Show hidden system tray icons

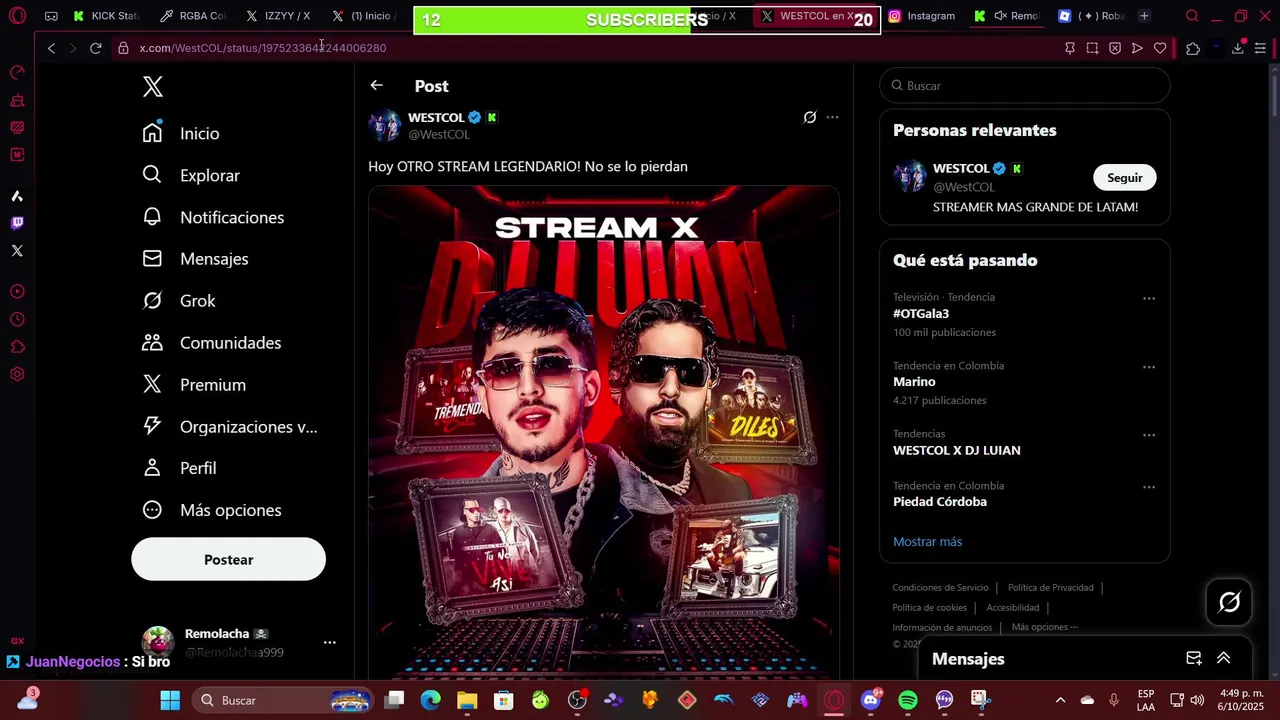pyautogui.click(x=1060, y=700)
